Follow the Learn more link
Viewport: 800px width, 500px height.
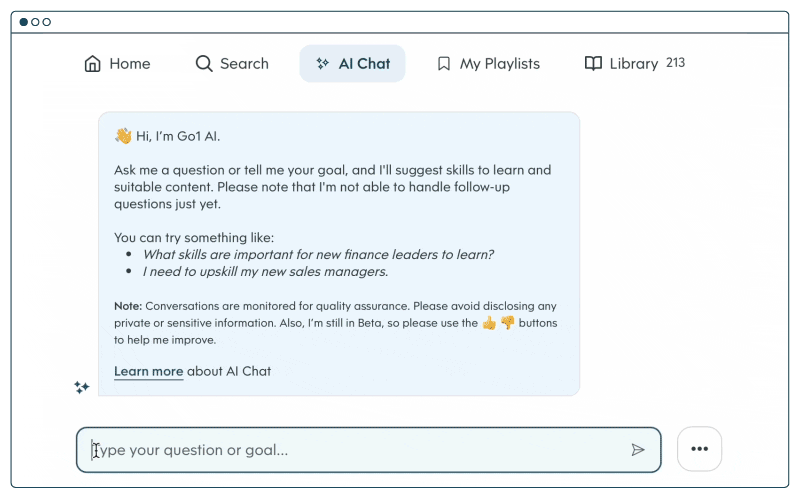pyautogui.click(x=148, y=371)
